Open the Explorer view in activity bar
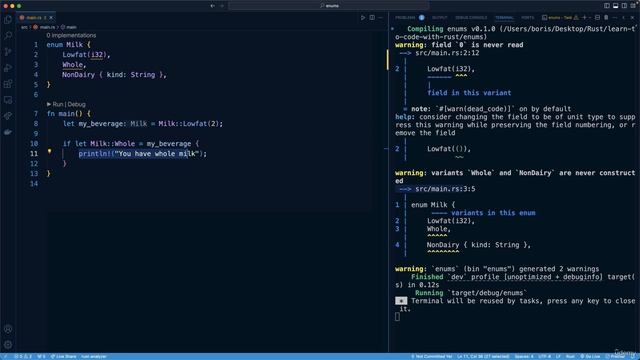The width and height of the screenshot is (640, 360). [8, 20]
